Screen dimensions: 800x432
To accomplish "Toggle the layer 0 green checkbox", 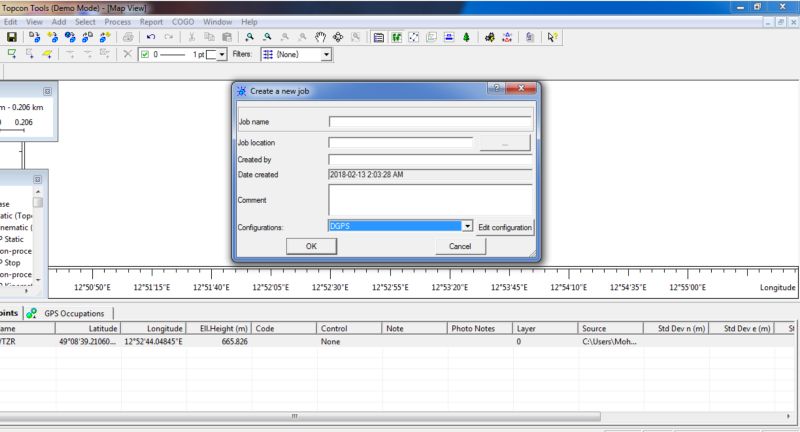I will (x=145, y=54).
